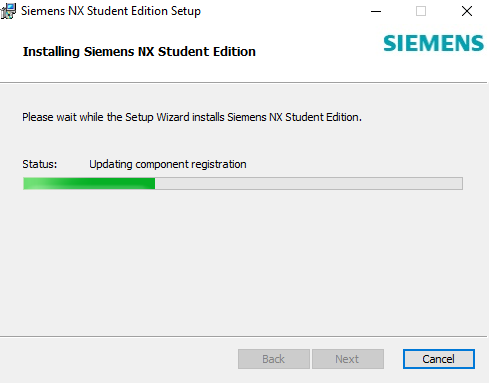Click the 'Installing Siemens NX Student Edition' heading

pos(139,52)
